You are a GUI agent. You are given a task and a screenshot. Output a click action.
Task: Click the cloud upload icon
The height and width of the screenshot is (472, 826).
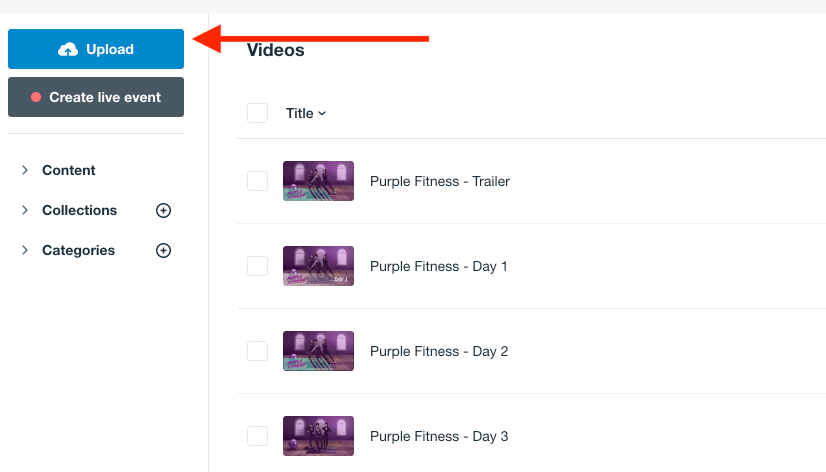(68, 50)
